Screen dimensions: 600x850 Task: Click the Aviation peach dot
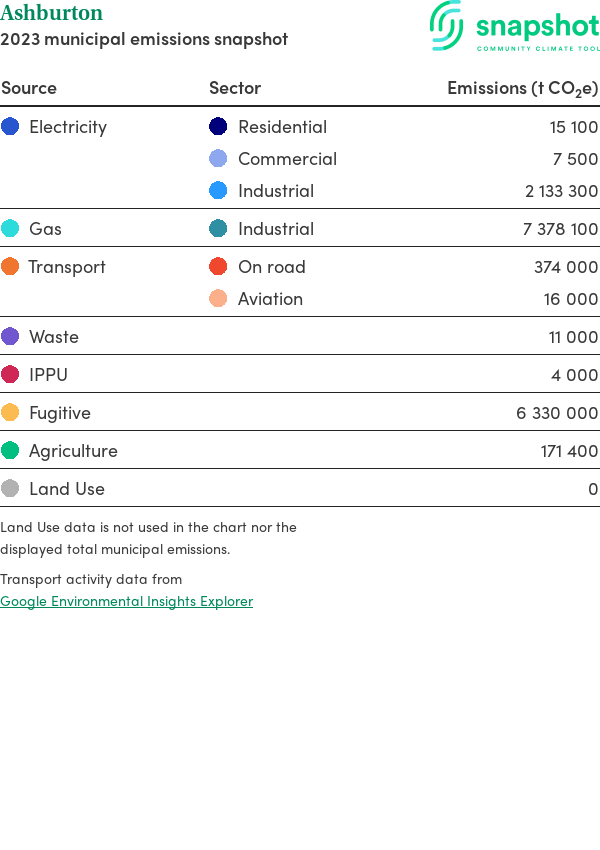pyautogui.click(x=218, y=299)
